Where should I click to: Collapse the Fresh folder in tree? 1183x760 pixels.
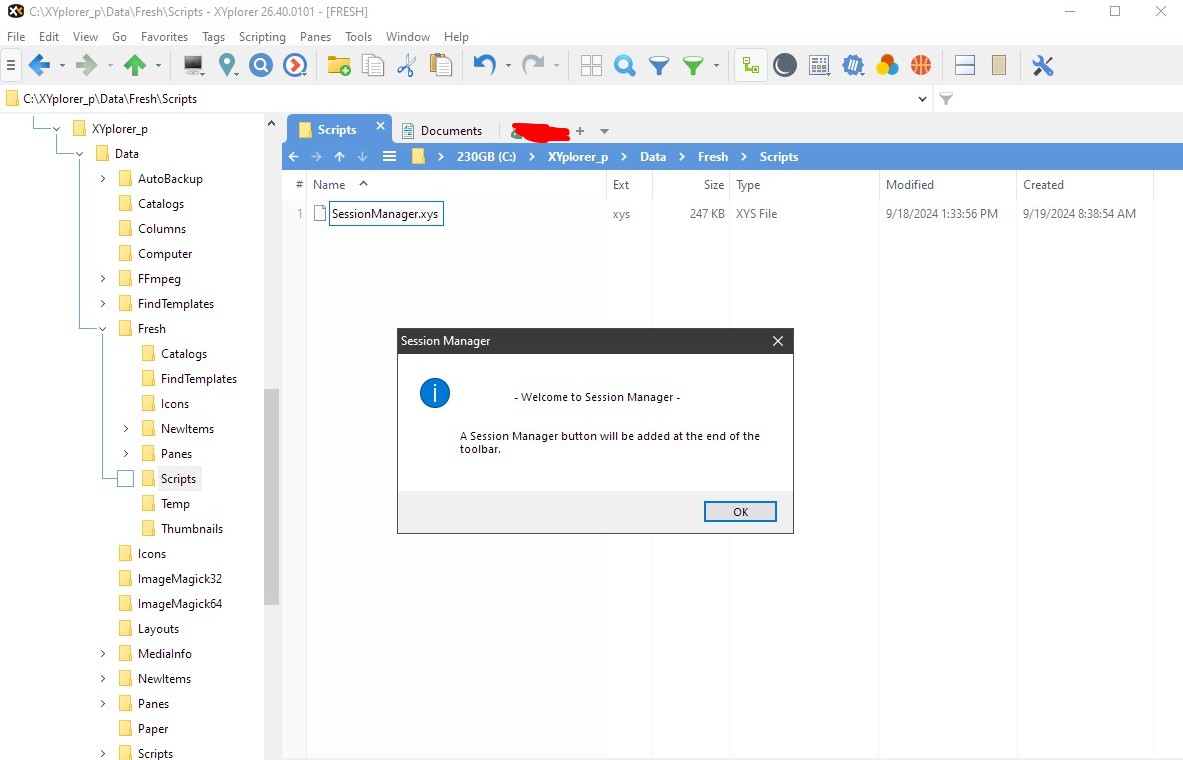point(103,329)
